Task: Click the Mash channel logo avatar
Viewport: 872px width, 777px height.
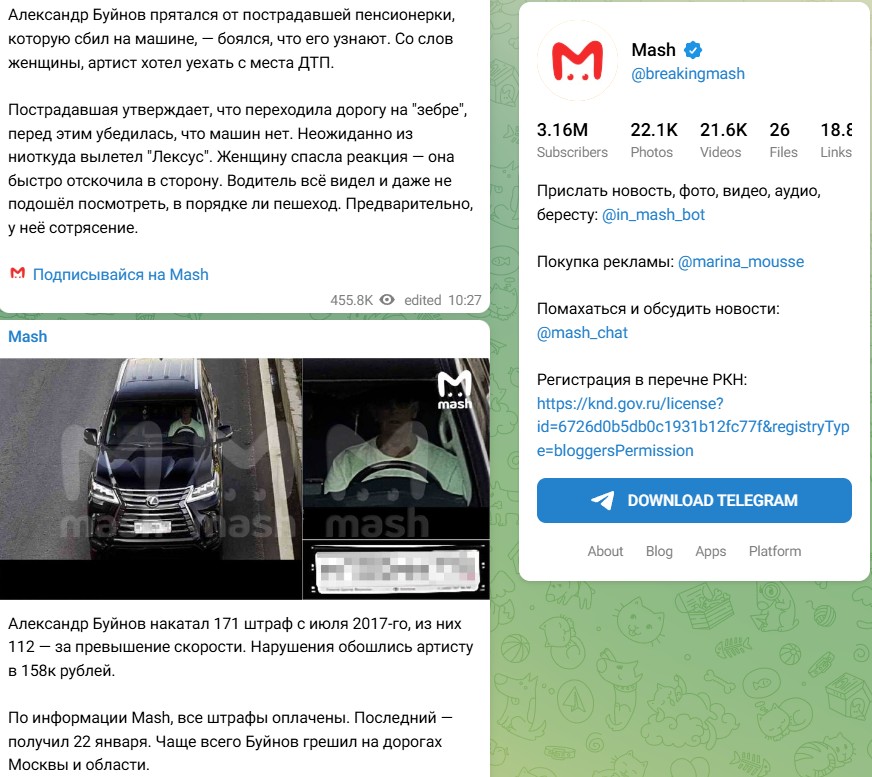Action: click(x=577, y=61)
